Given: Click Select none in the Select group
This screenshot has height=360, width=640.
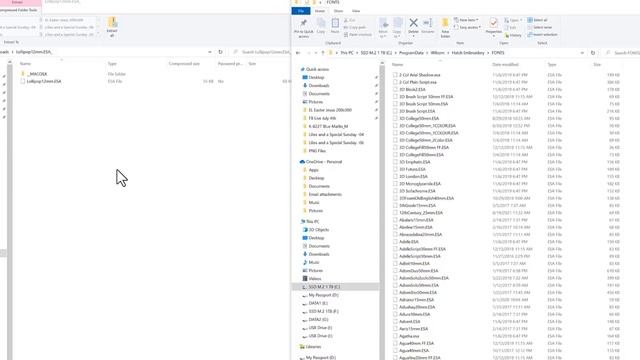Looking at the screenshot, I should point(540,27).
